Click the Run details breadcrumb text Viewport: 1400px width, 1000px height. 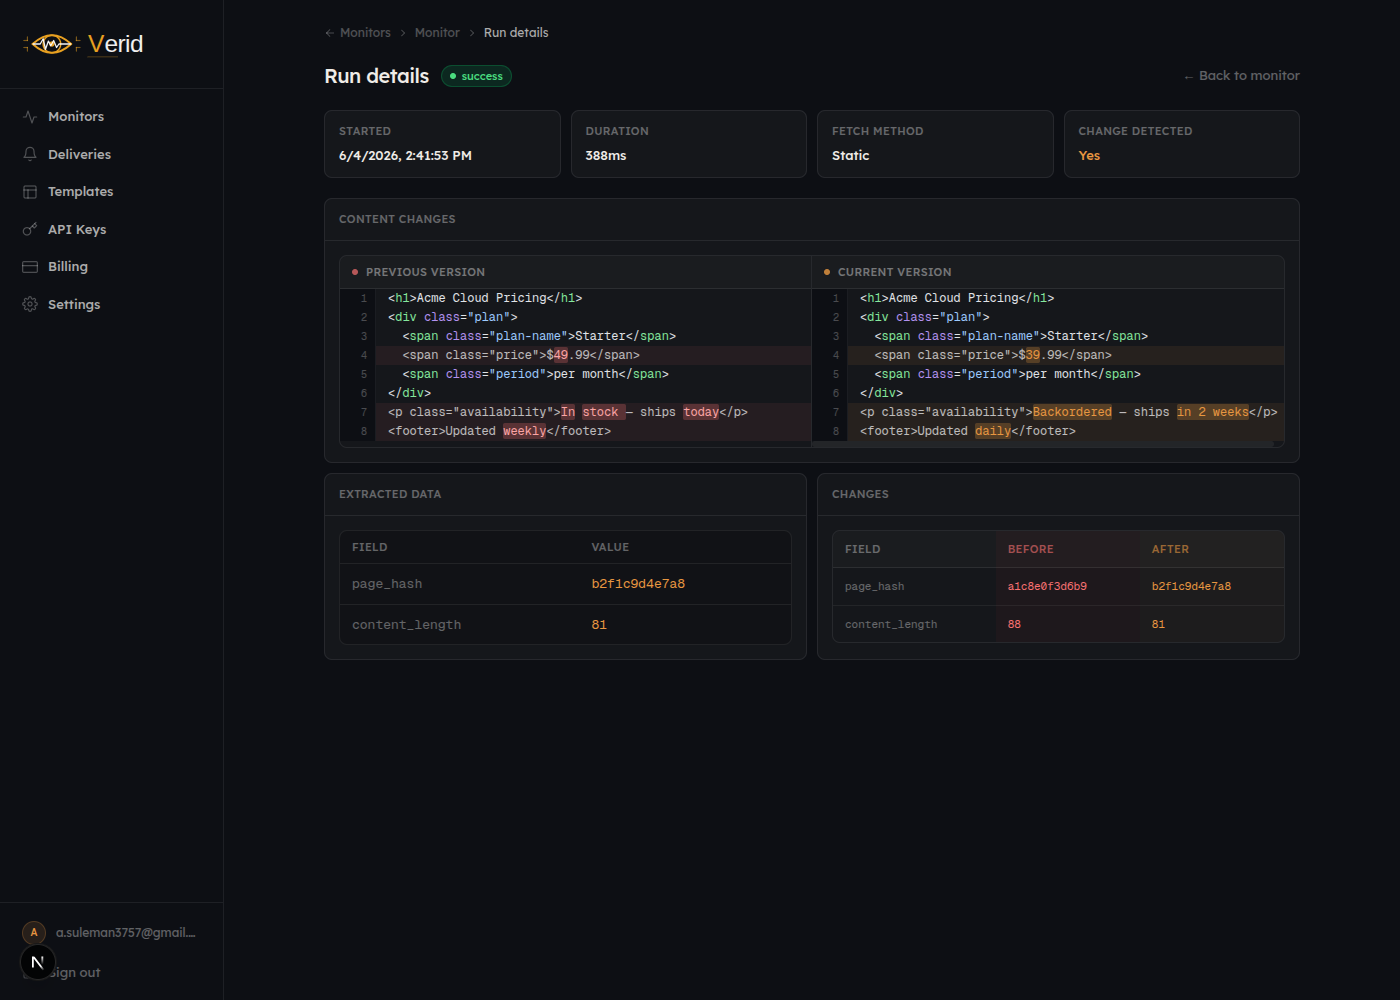click(x=516, y=33)
